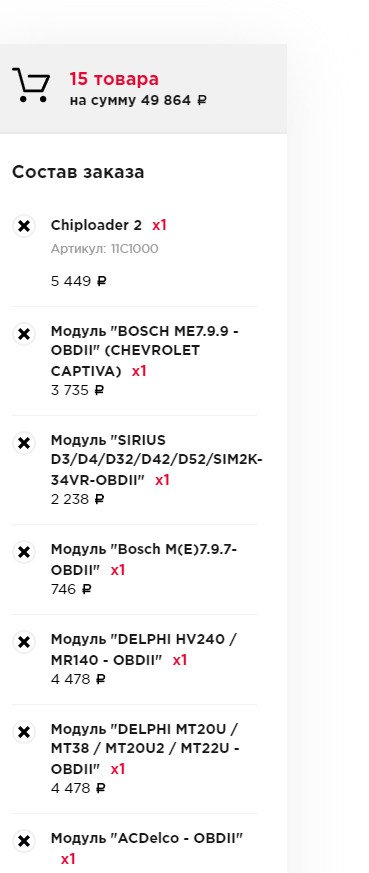Open DELPHI MT20U / MT38 product link

point(145,749)
